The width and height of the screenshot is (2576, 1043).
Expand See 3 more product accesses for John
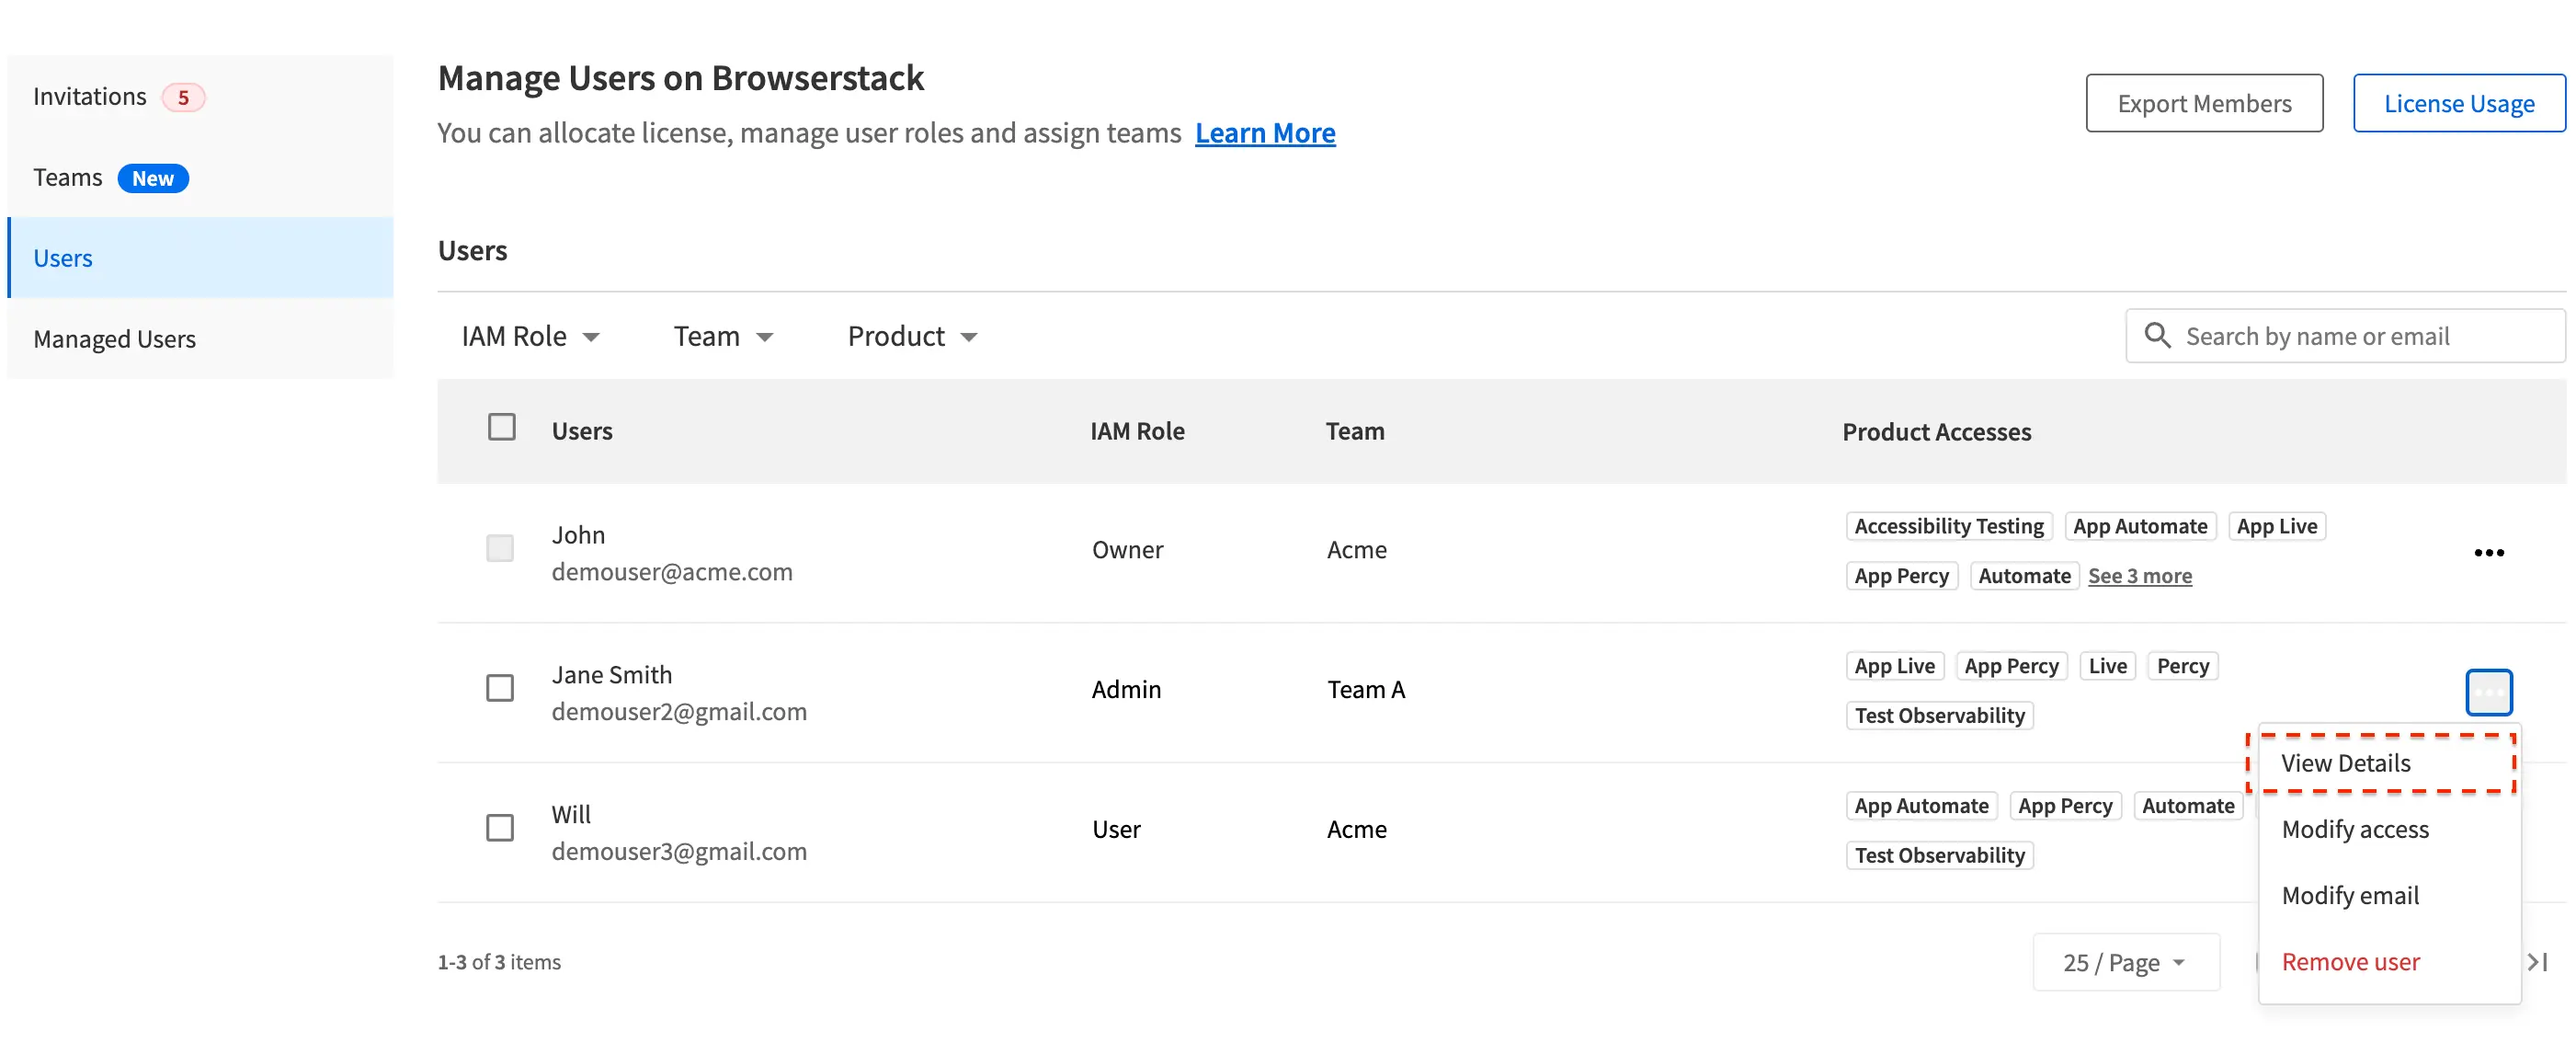[2140, 575]
